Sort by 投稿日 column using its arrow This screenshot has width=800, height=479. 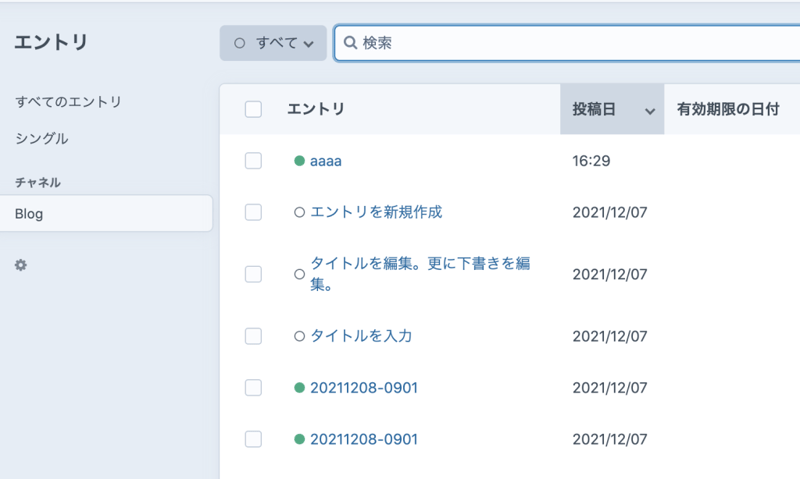(650, 111)
